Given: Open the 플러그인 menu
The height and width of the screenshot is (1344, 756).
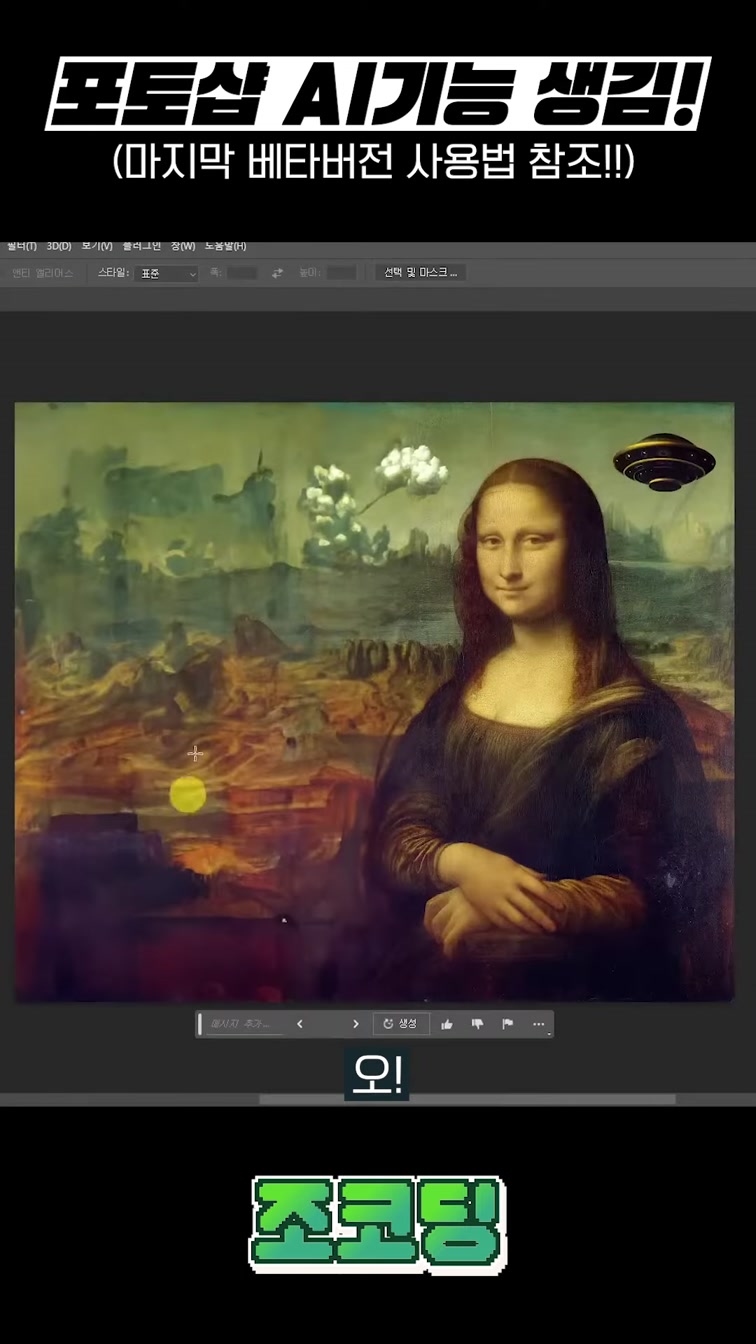Looking at the screenshot, I should coord(142,246).
